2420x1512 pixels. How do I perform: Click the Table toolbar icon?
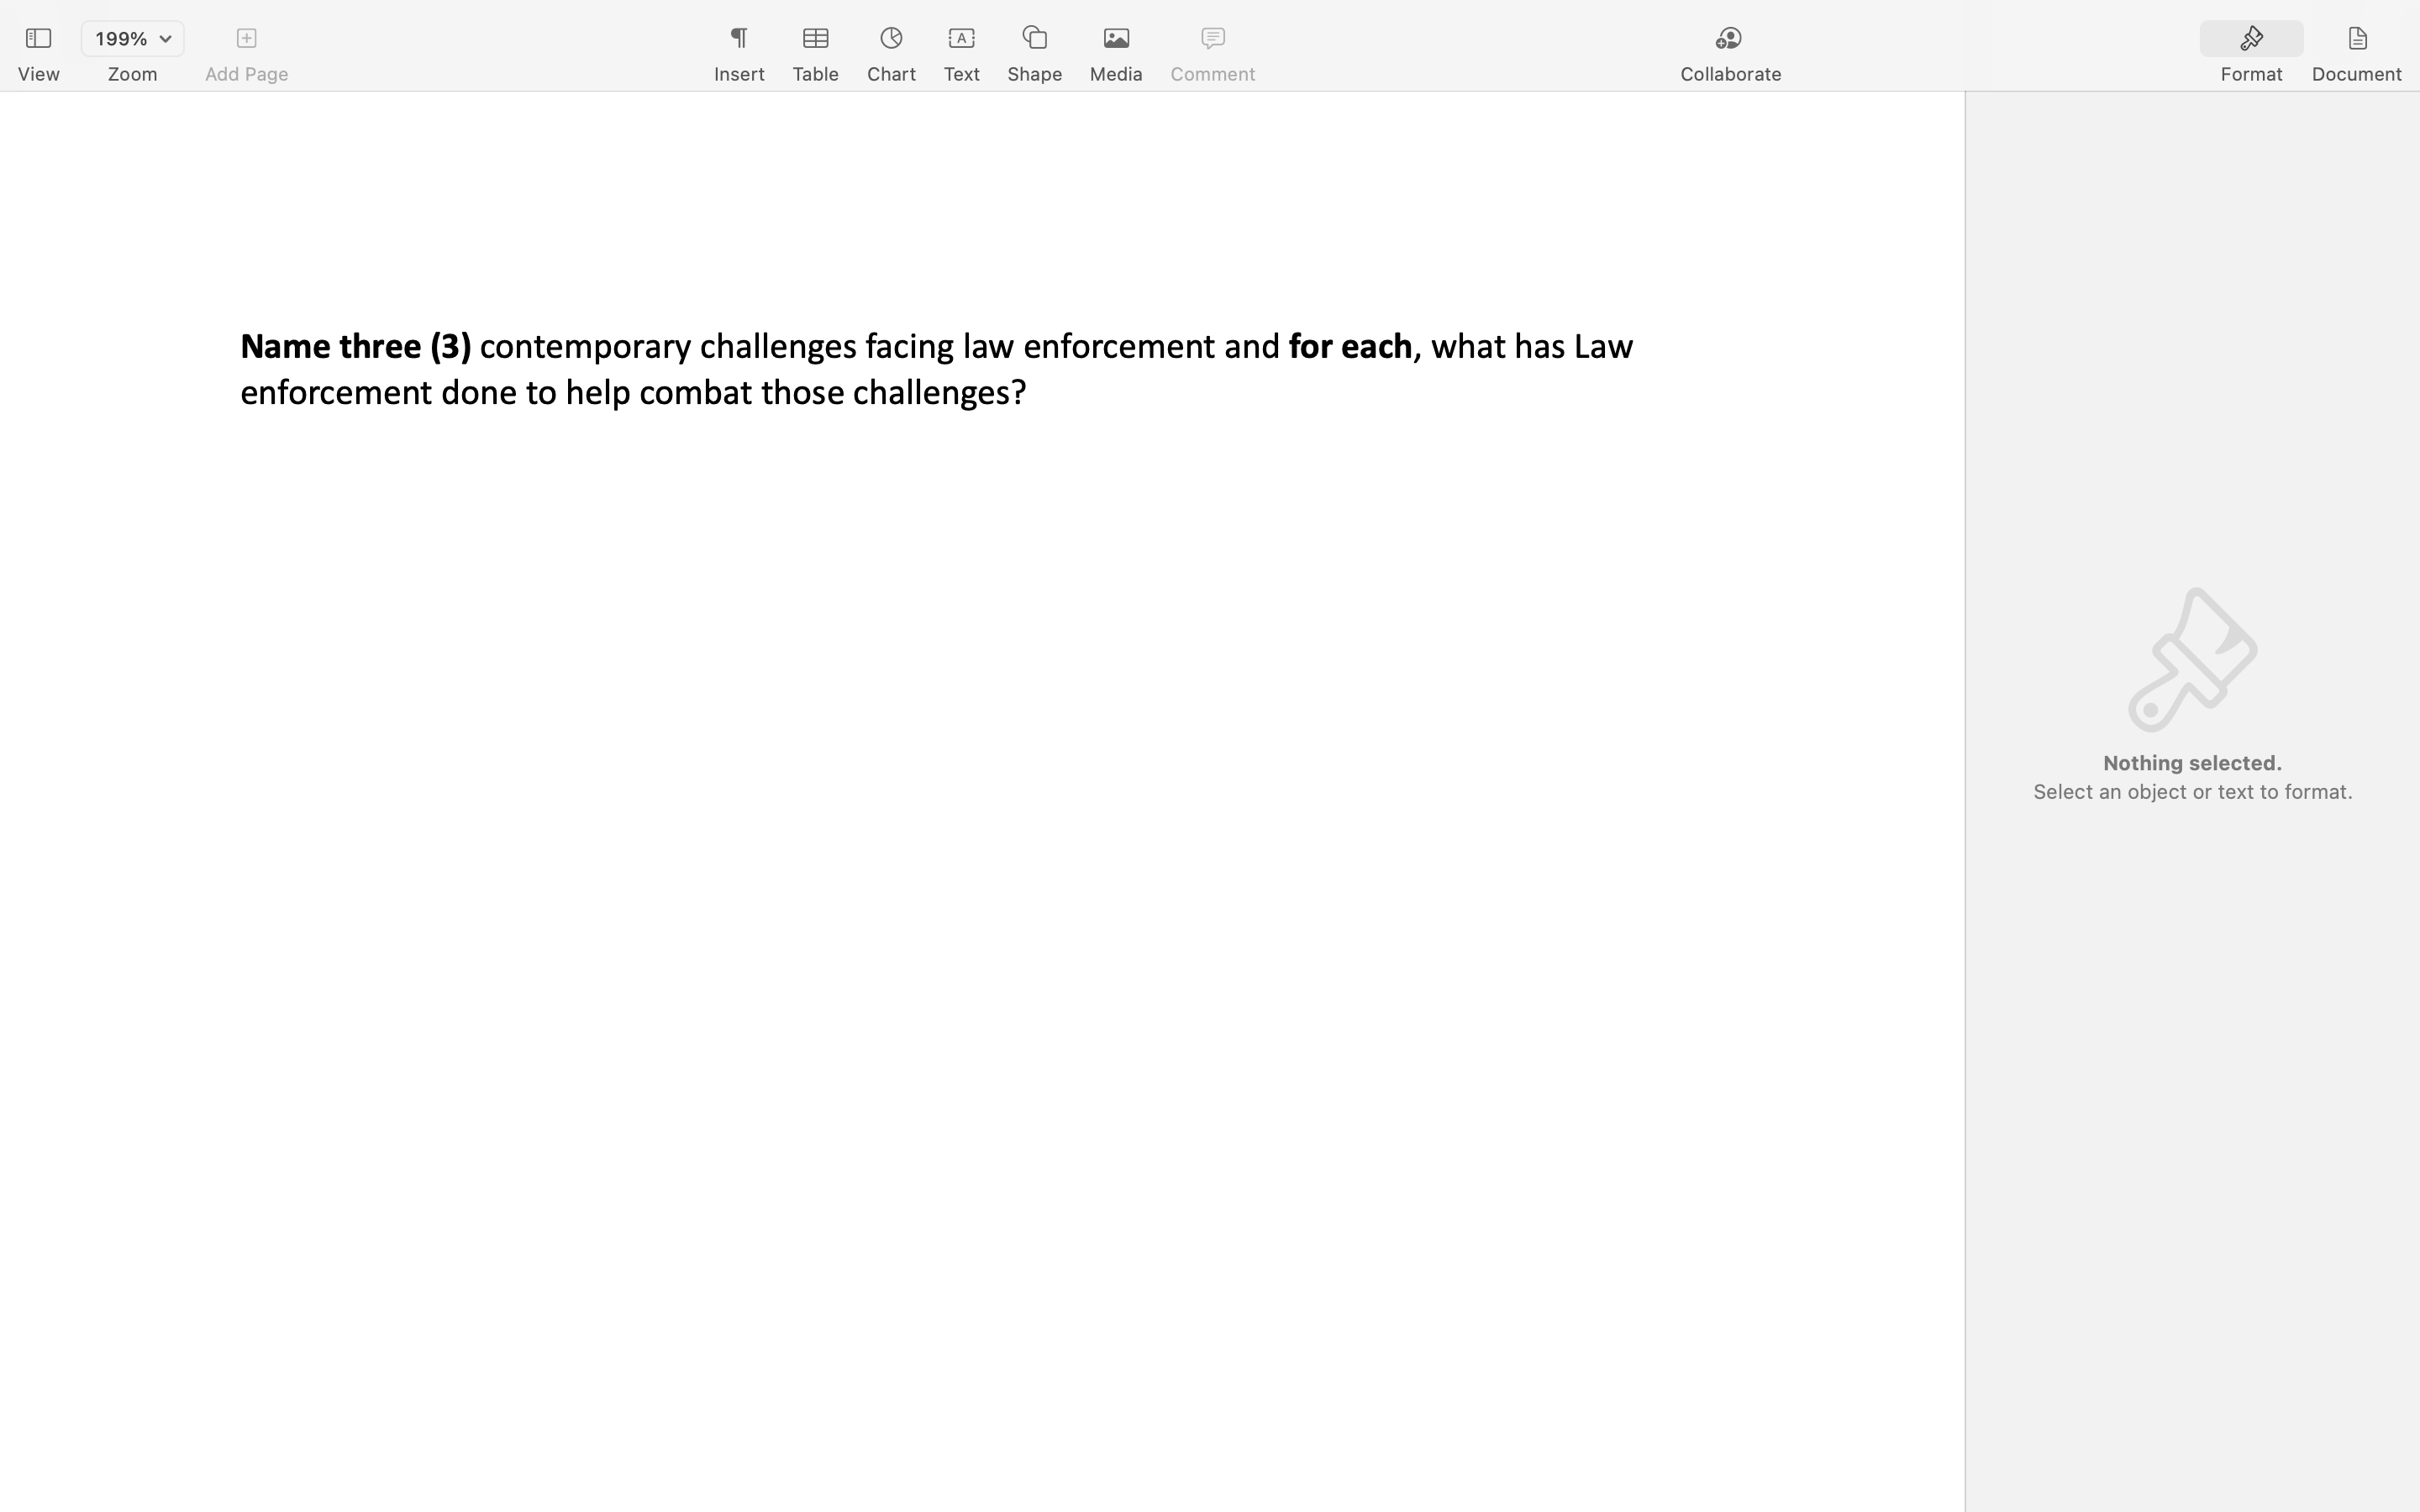click(x=815, y=38)
